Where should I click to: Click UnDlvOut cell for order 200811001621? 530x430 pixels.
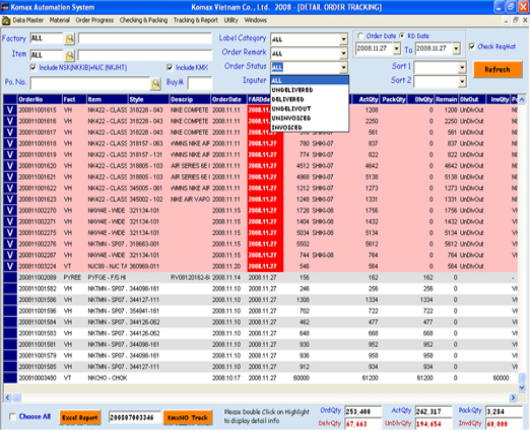(x=472, y=177)
